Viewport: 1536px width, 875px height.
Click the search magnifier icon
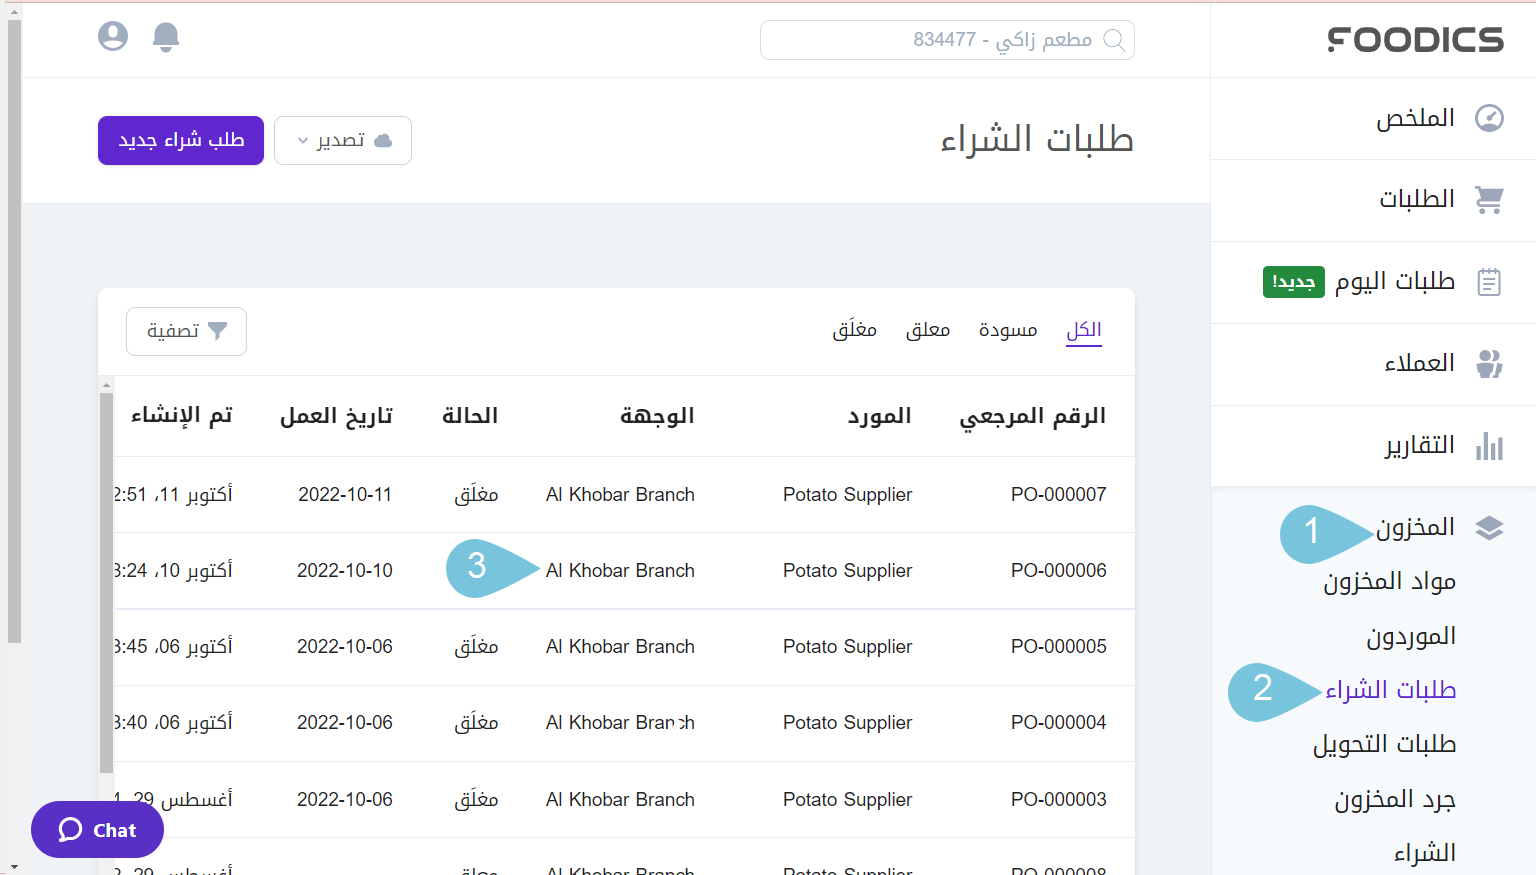(x=1115, y=40)
